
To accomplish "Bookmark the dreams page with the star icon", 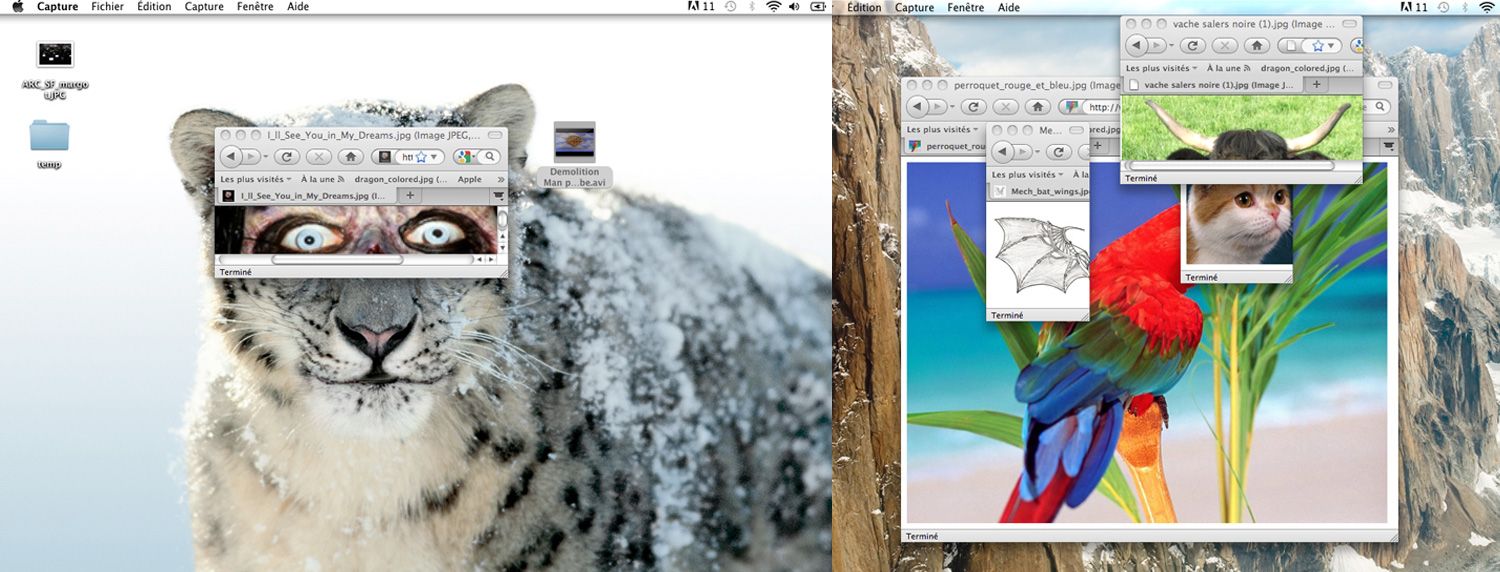I will [421, 157].
